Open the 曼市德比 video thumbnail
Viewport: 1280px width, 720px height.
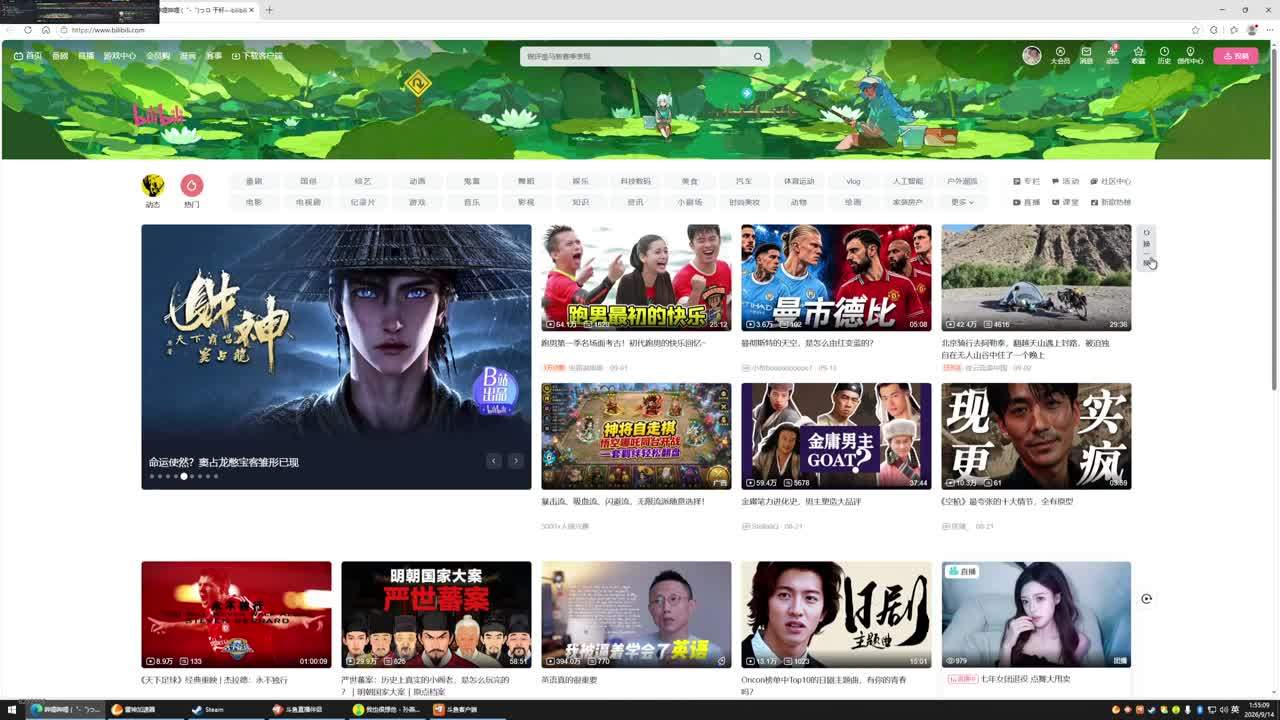pos(836,277)
